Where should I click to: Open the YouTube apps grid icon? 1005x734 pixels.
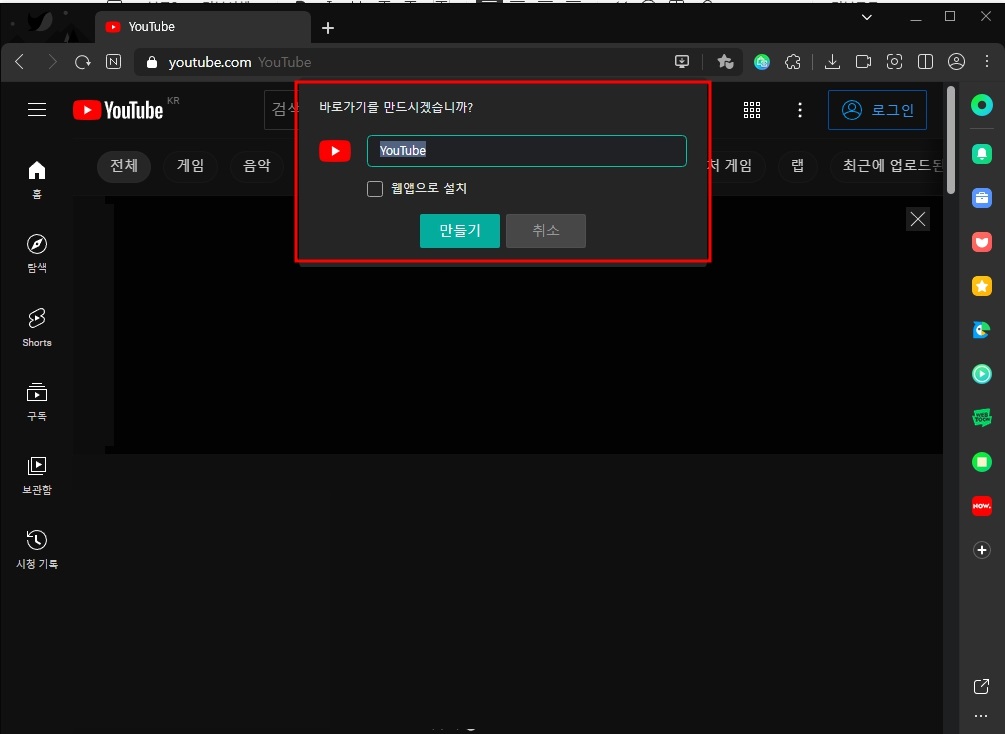pos(752,110)
